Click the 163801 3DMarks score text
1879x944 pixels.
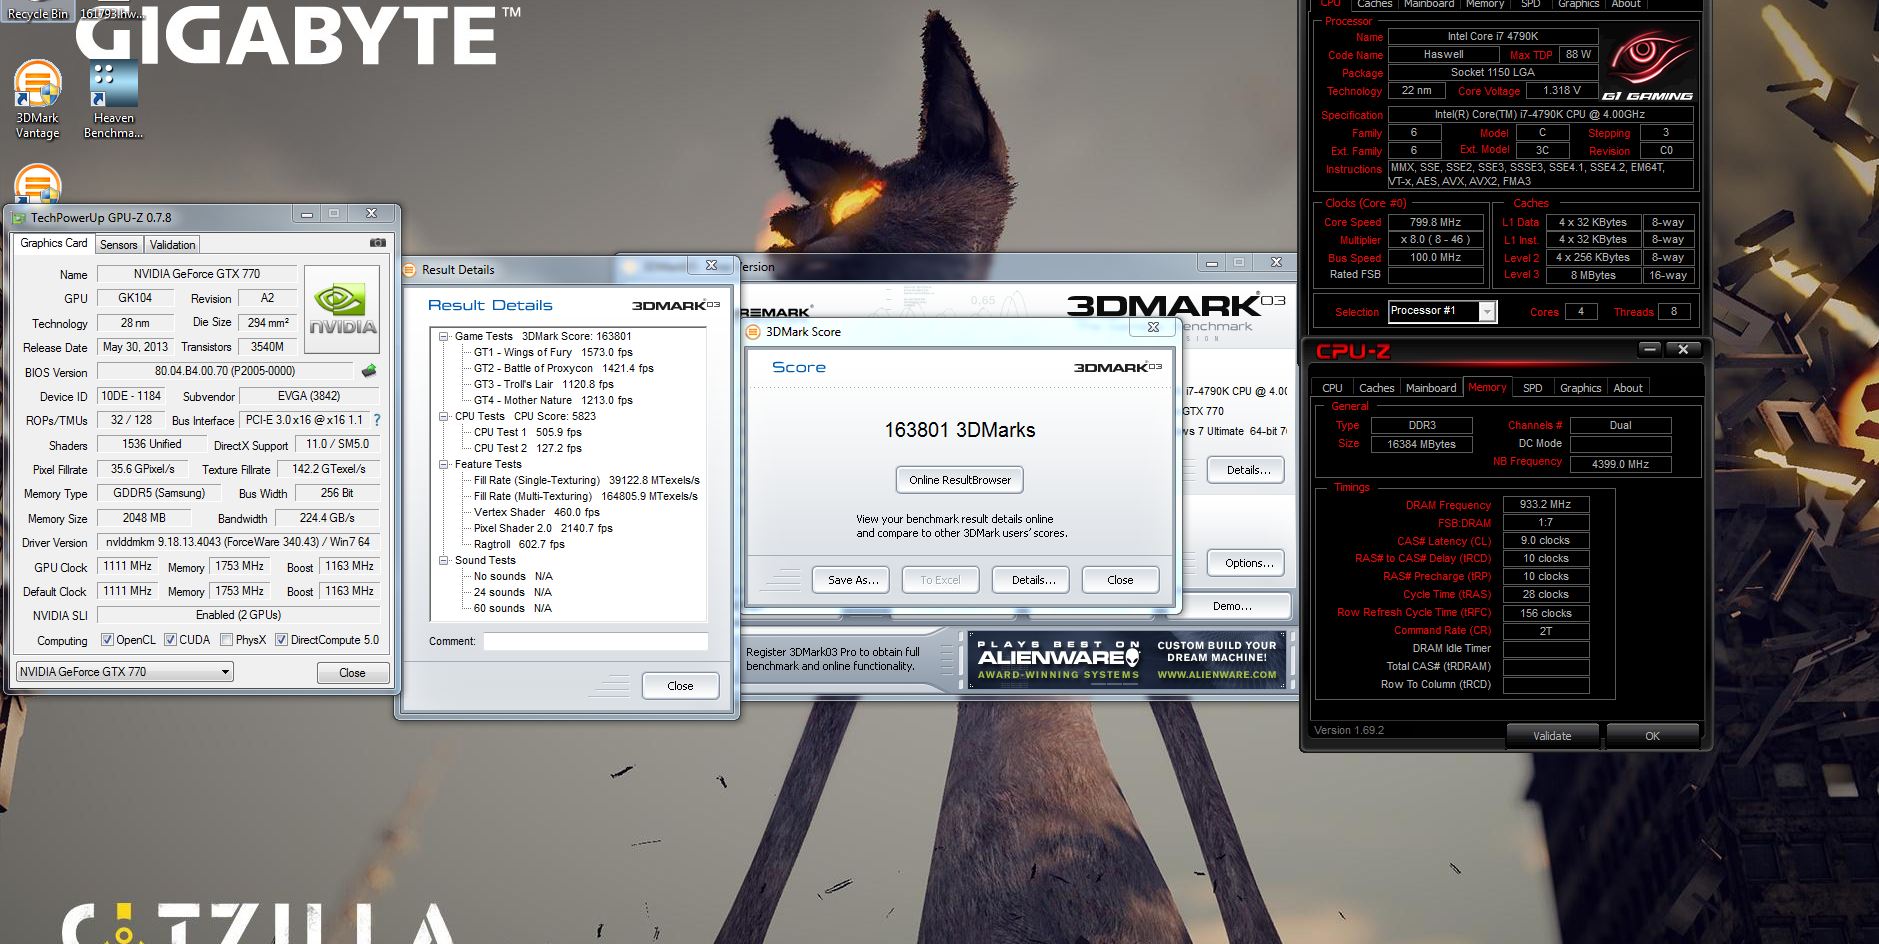(960, 430)
